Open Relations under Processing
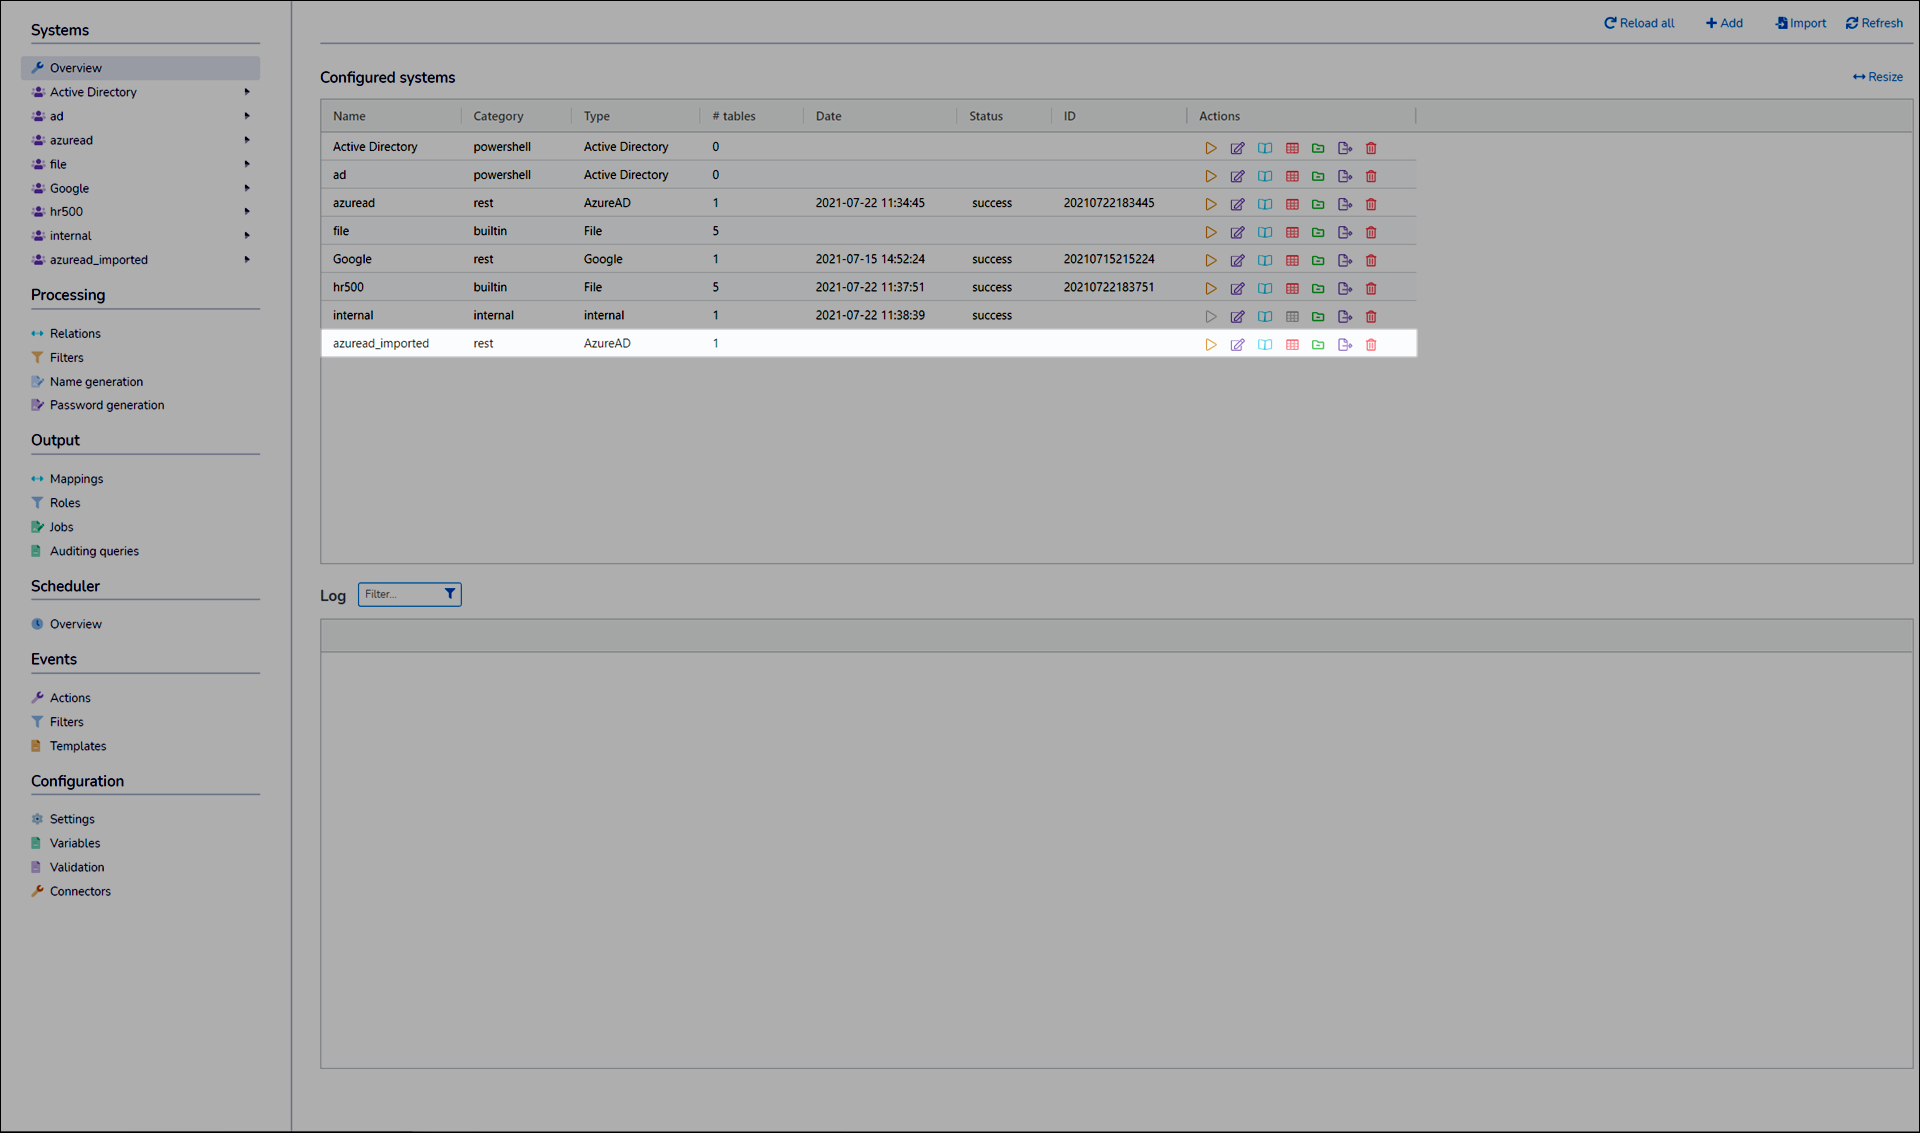1920x1133 pixels. pyautogui.click(x=75, y=334)
